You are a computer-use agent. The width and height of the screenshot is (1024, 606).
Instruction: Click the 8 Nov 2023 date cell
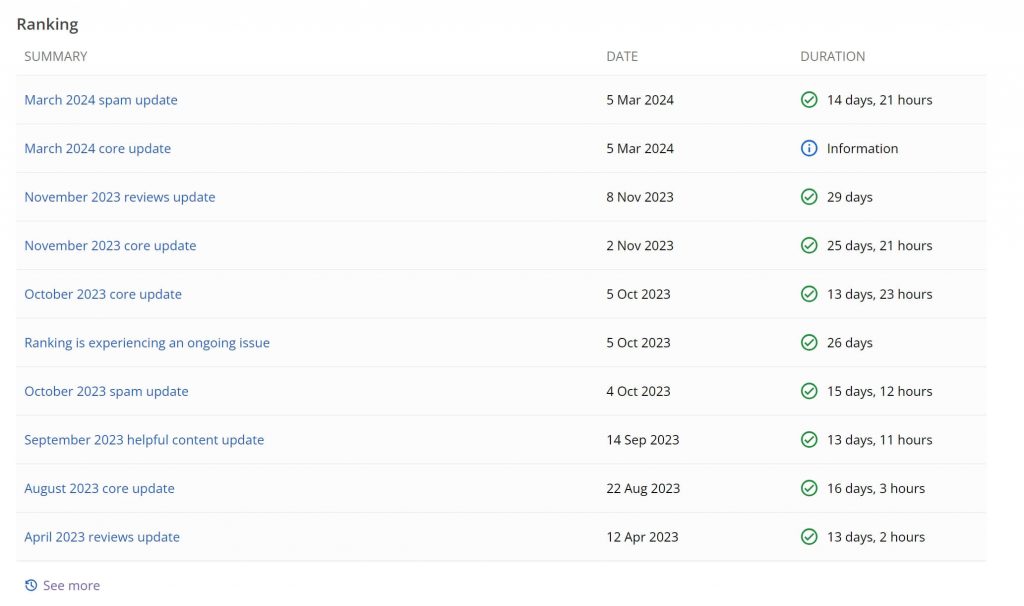click(639, 197)
